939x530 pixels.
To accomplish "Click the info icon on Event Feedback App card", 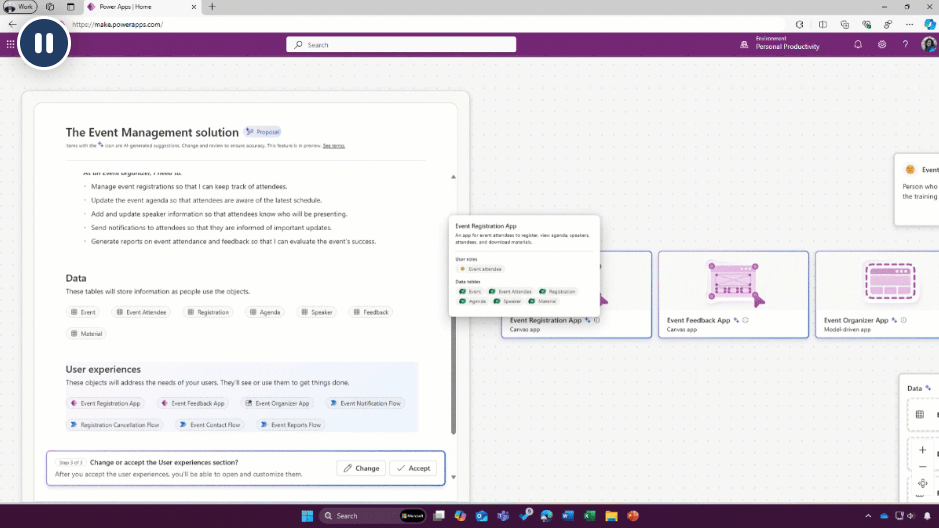I will coord(746,320).
